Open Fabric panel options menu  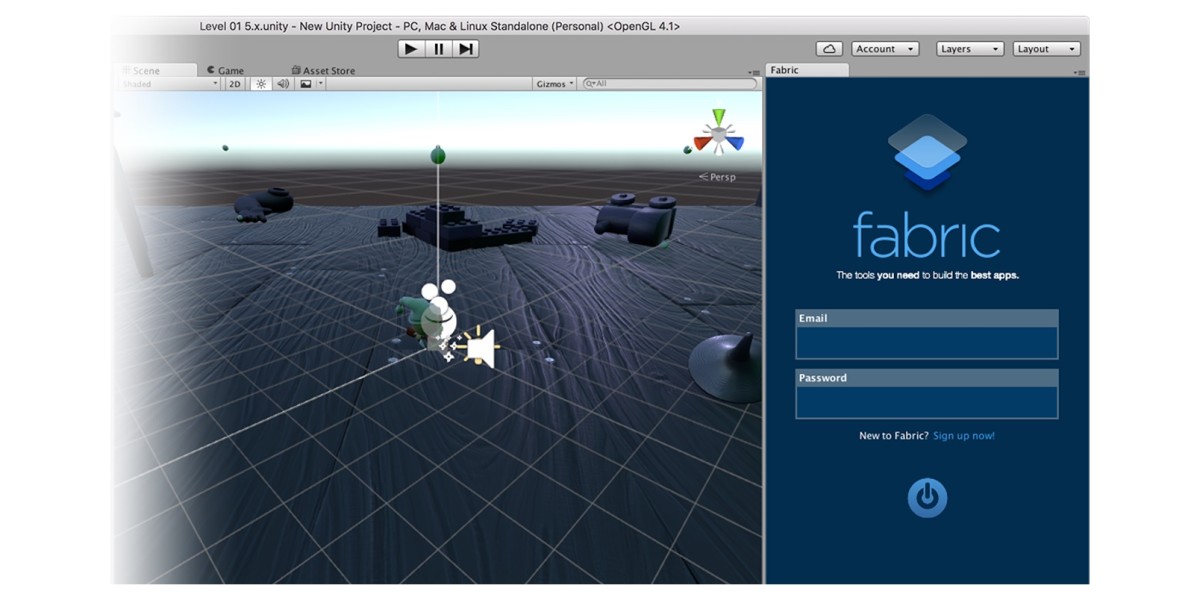(1079, 72)
